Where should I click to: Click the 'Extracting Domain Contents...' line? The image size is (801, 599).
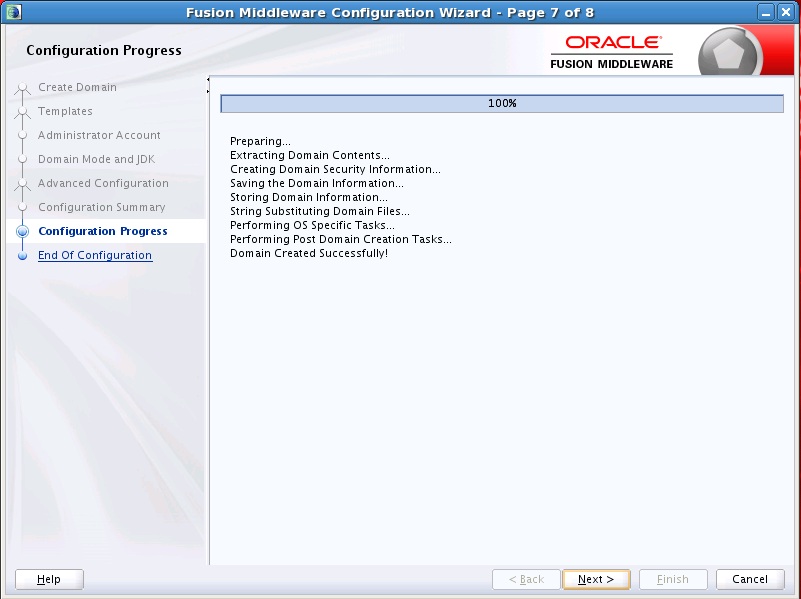click(310, 155)
